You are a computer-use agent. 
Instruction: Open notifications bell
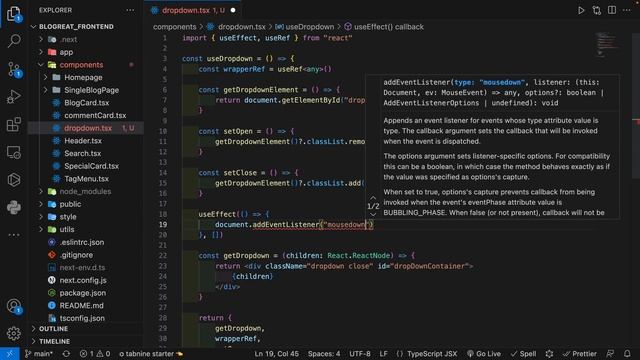627,354
